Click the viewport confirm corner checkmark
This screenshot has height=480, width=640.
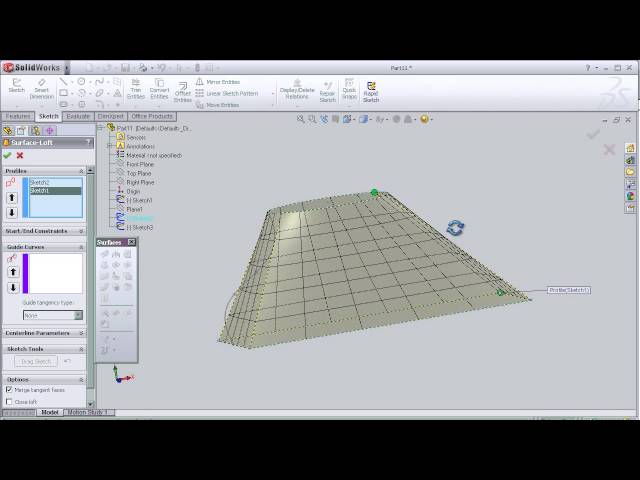593,134
